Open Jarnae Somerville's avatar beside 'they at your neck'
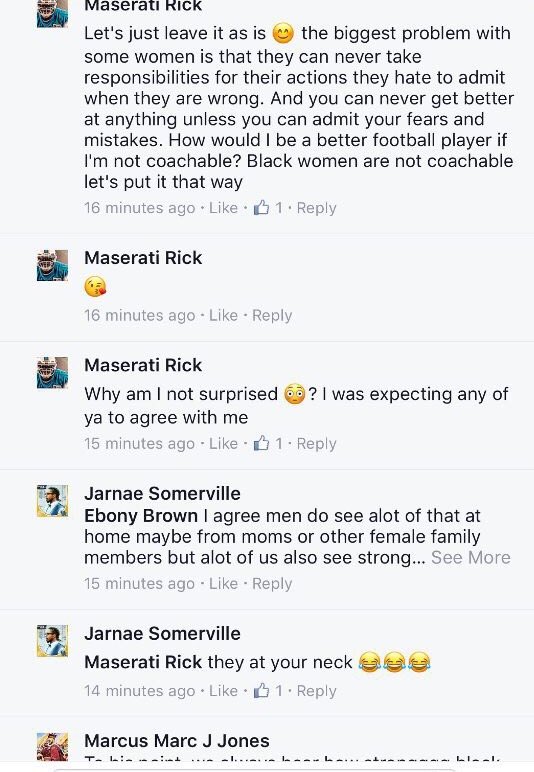 coord(52,641)
